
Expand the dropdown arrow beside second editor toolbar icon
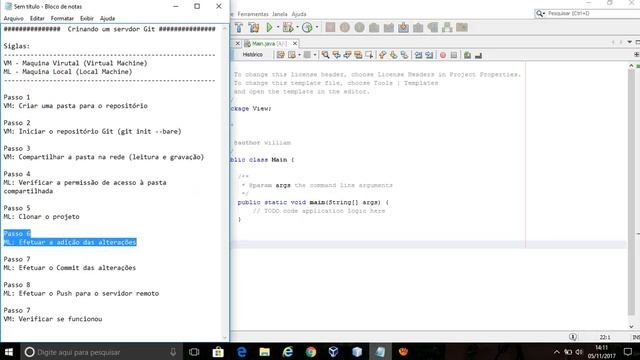pyautogui.click(x=299, y=55)
